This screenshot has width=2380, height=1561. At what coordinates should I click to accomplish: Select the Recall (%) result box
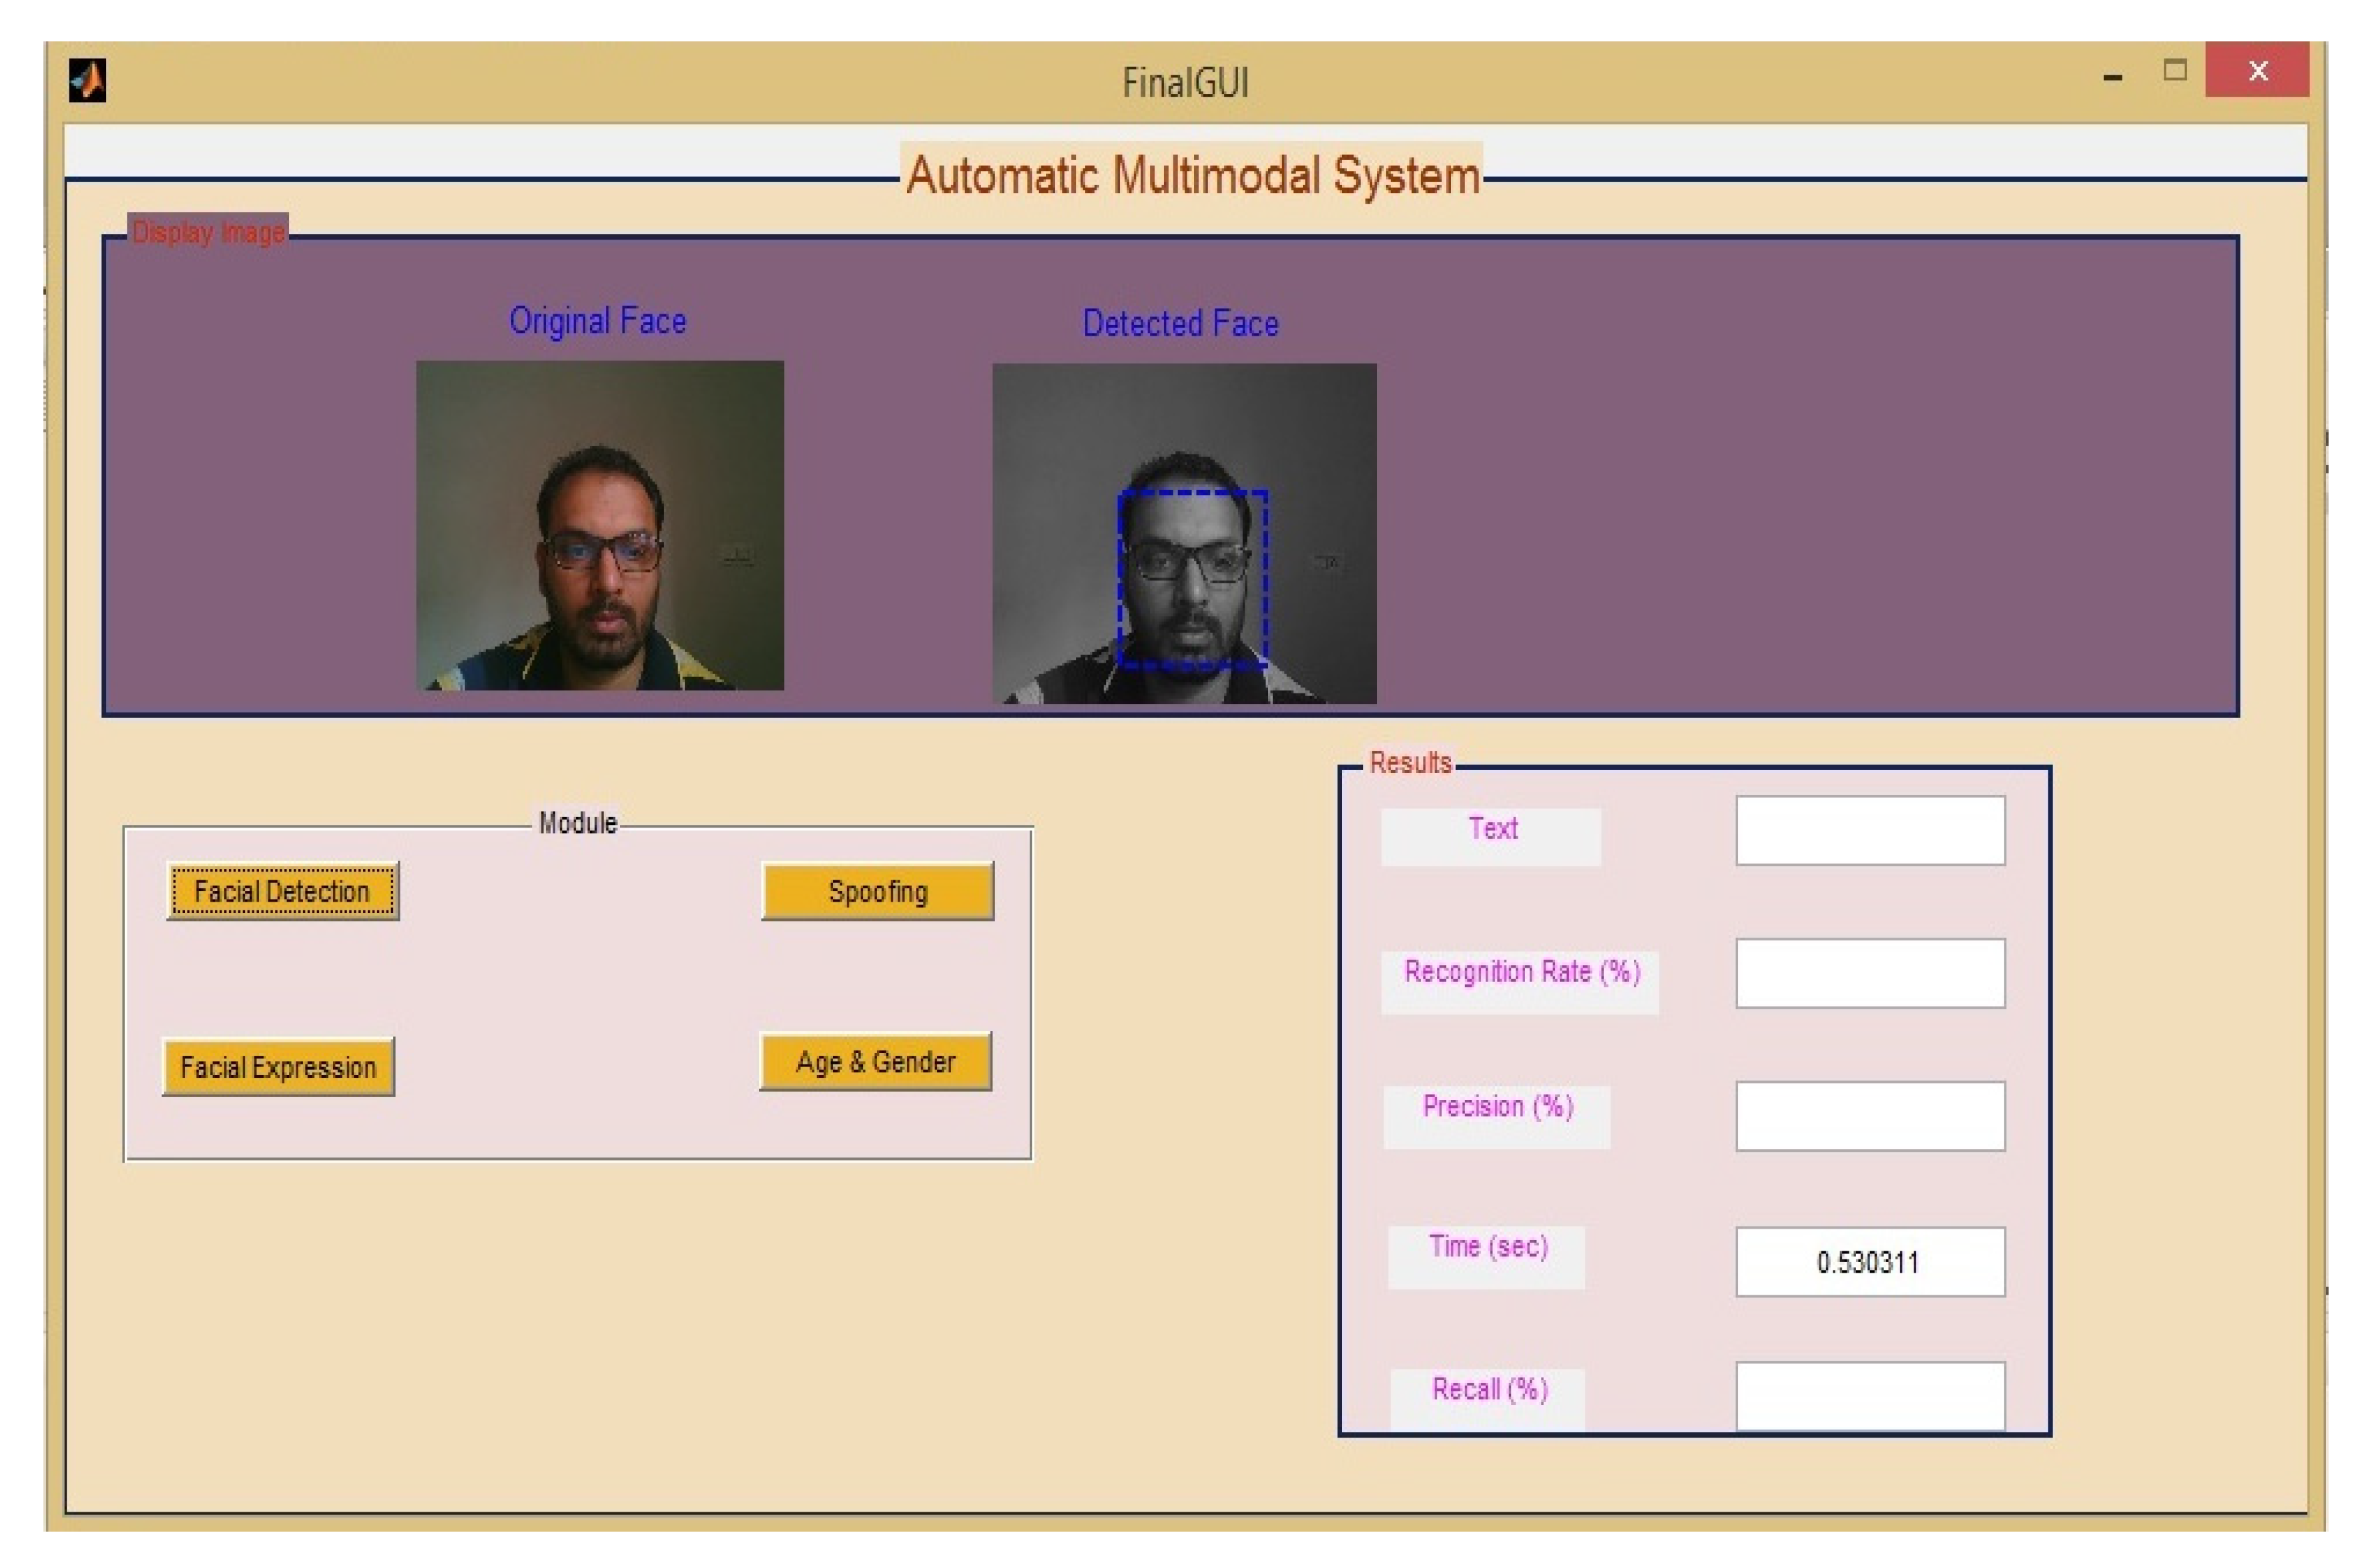(x=1870, y=1396)
